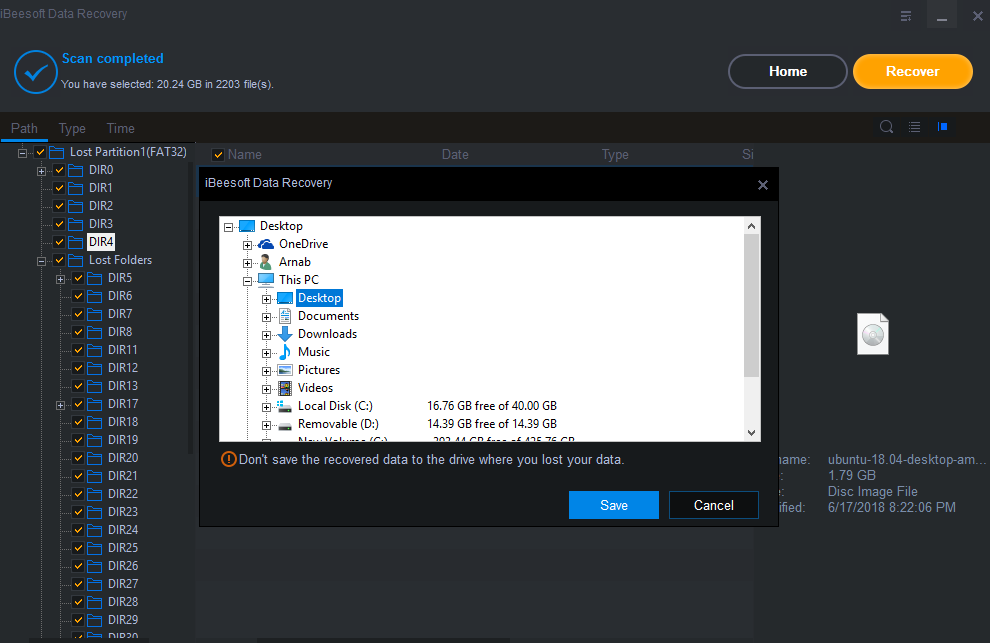The height and width of the screenshot is (643, 990).
Task: Collapse the Lost Partition1(FAT32) tree node
Action: click(x=23, y=153)
